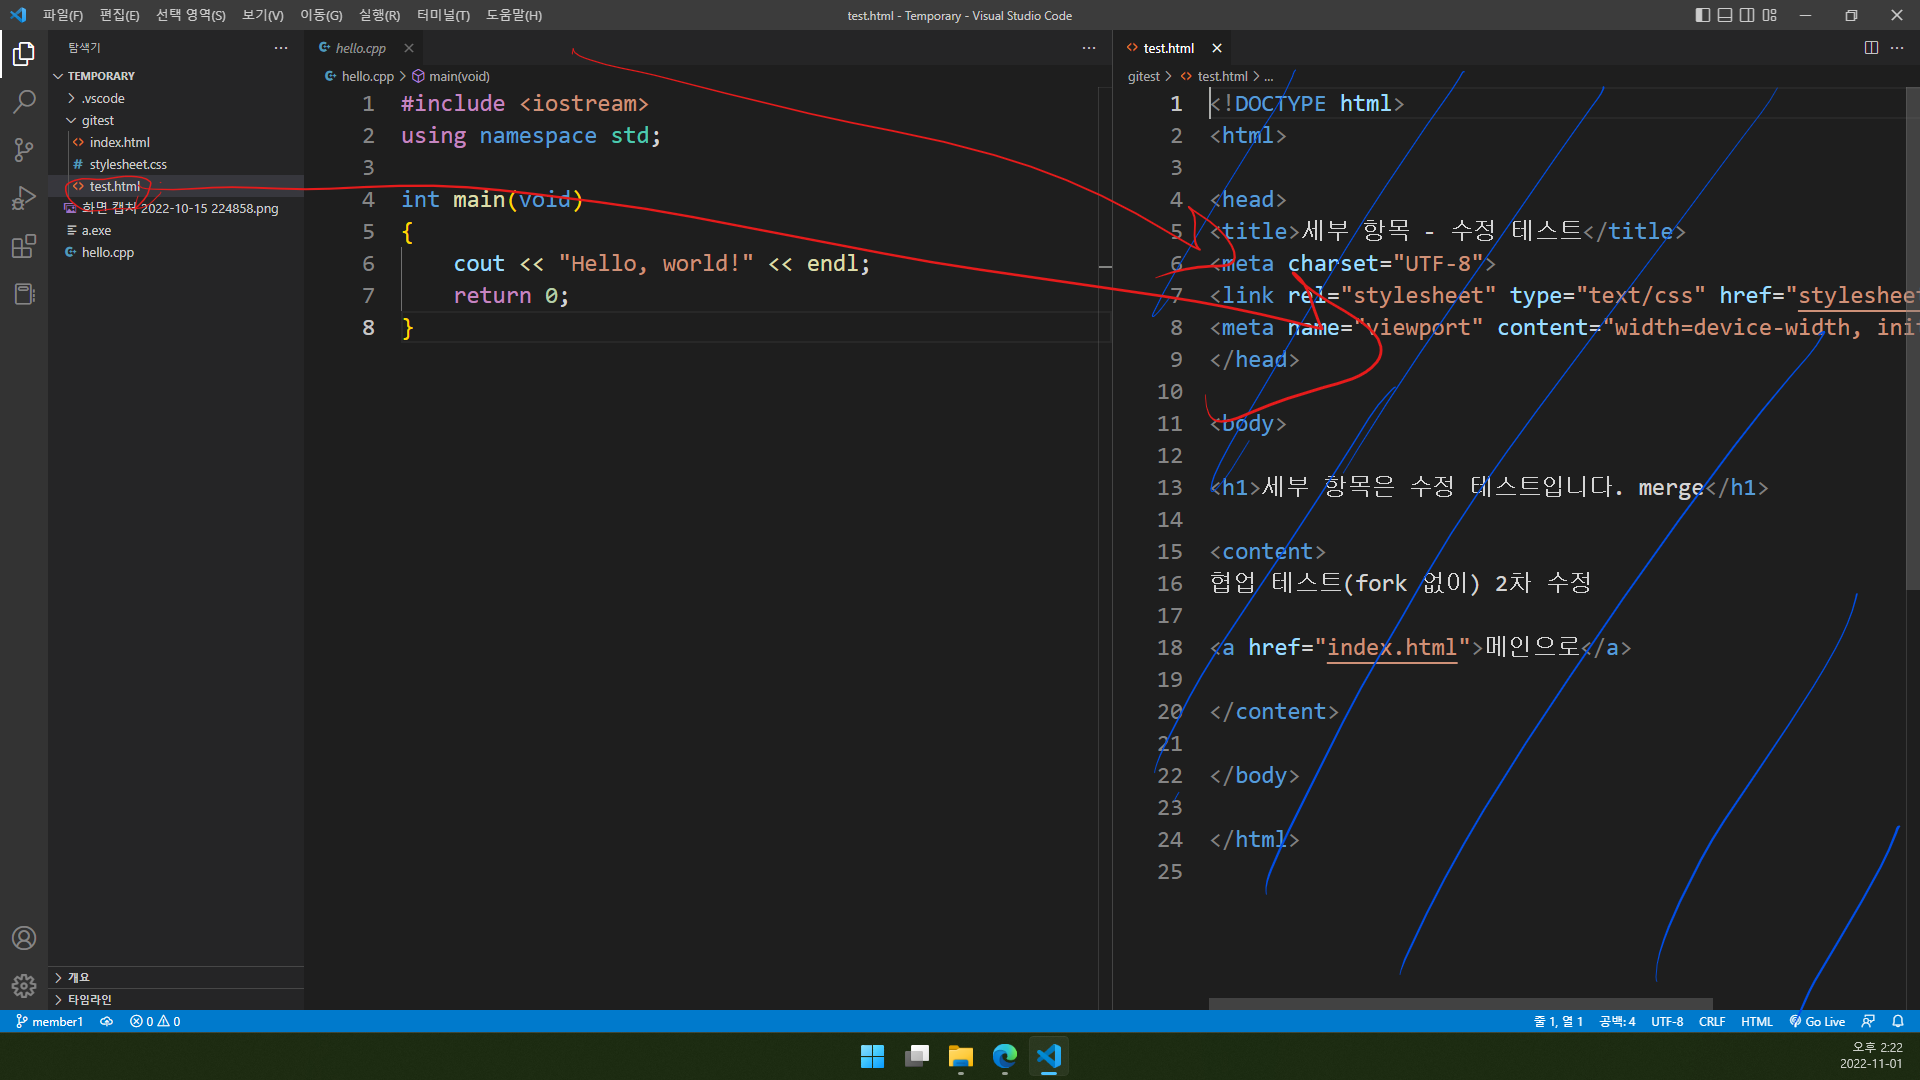
Task: Open the 실행(R) menu
Action: (379, 15)
